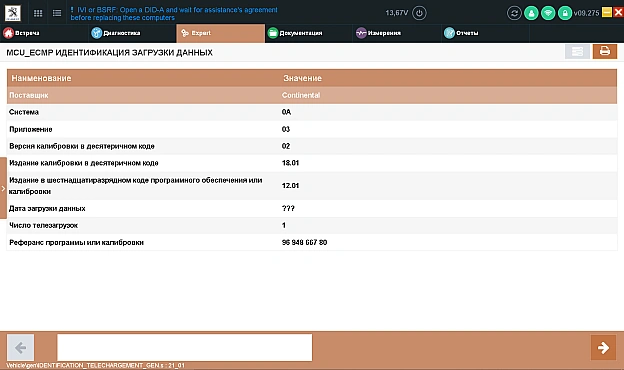Click the 18.01 value
624x370 pixels.
point(290,163)
